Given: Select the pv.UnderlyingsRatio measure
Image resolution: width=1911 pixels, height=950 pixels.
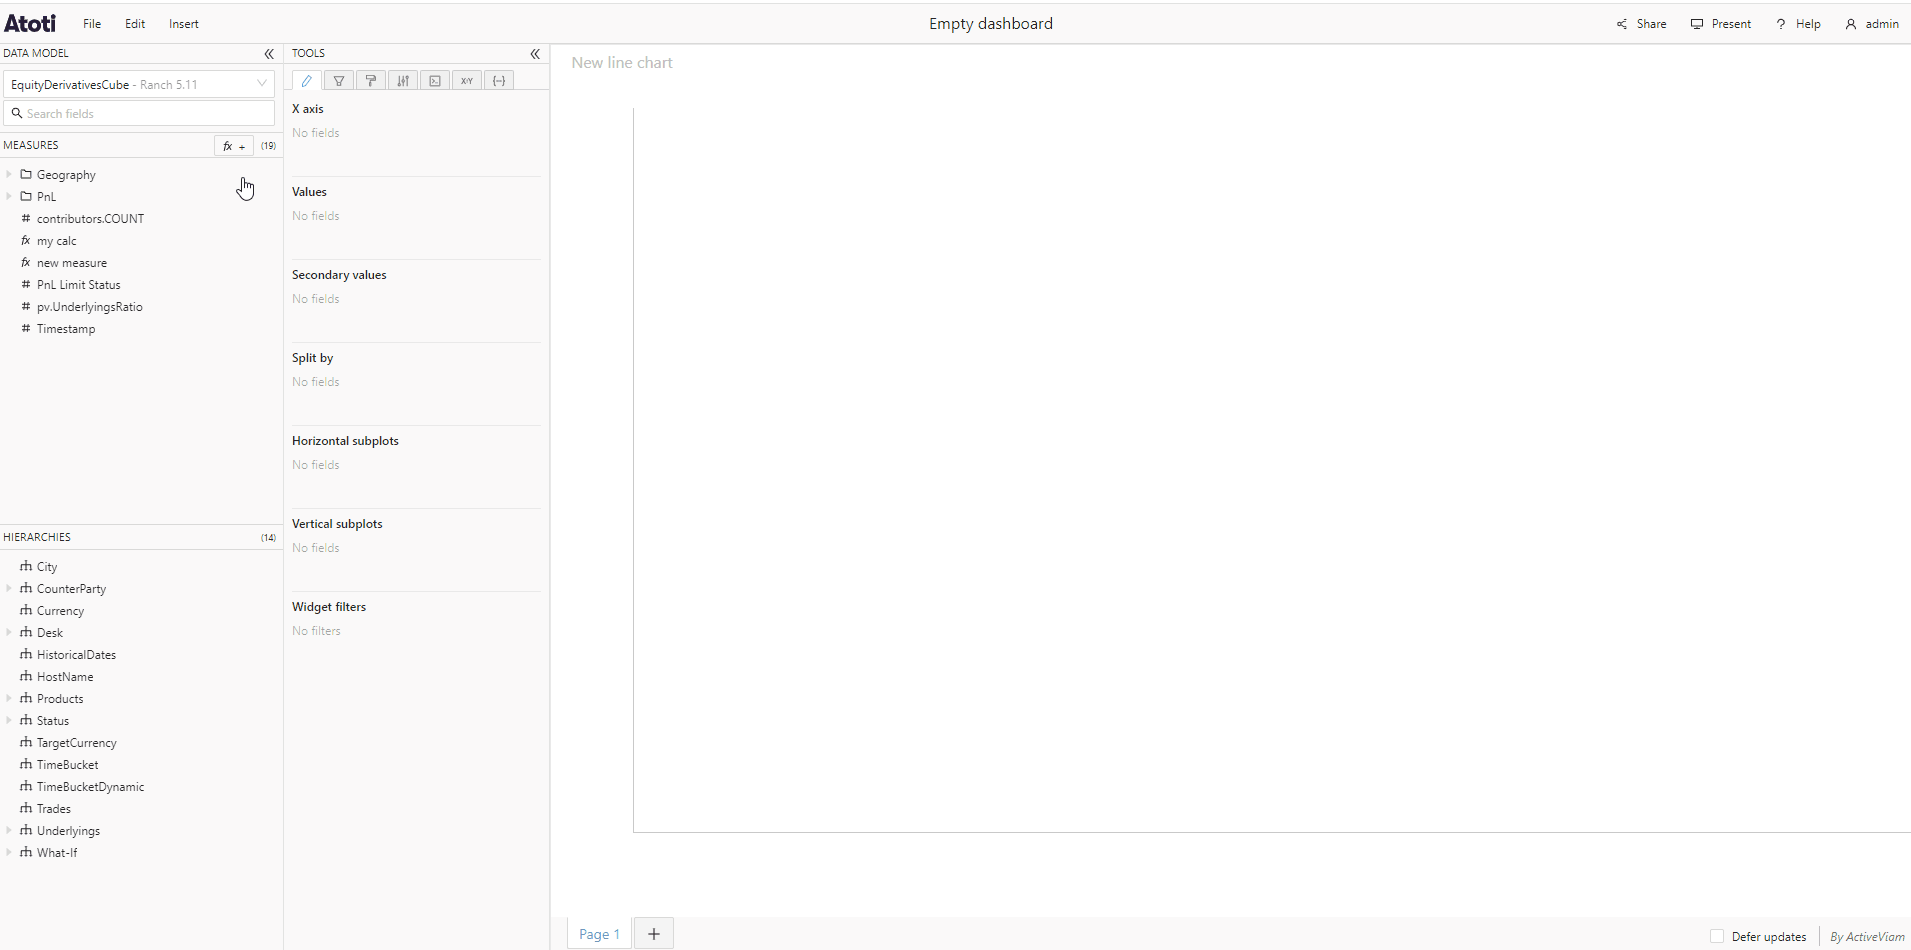Looking at the screenshot, I should 90,307.
